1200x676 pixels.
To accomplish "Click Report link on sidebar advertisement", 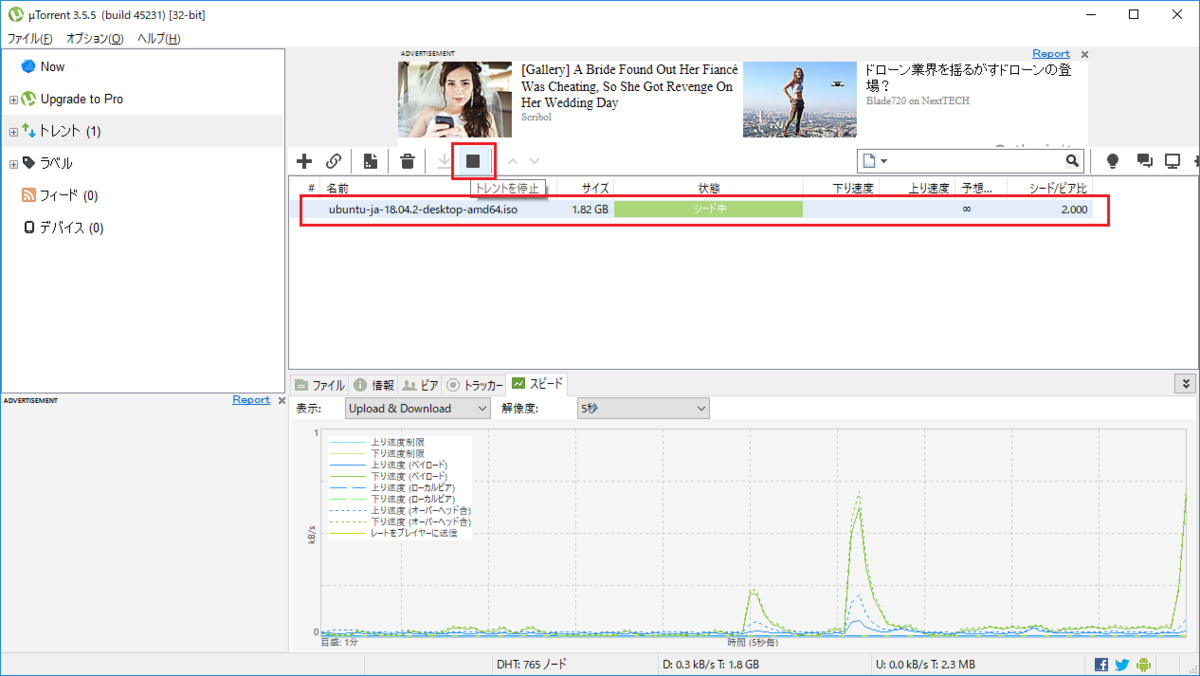I will 251,400.
